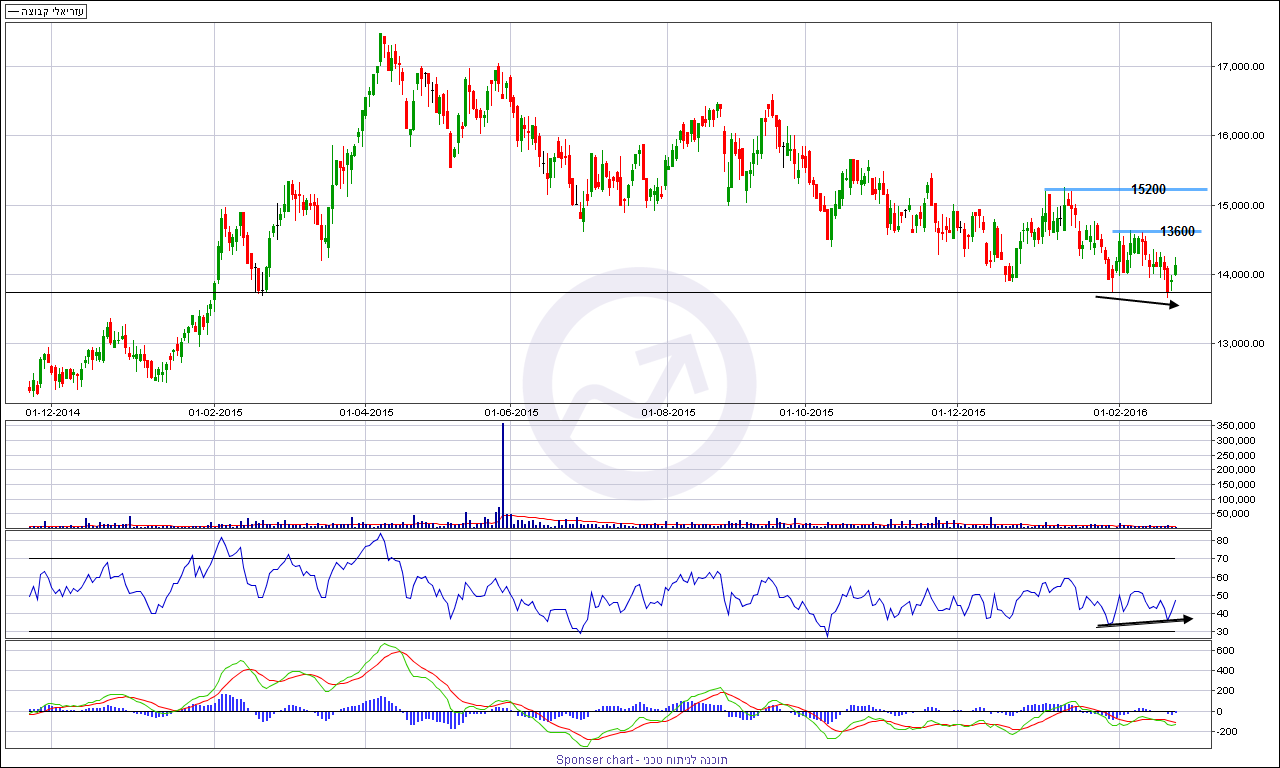Click the downward black arrow under price candles

click(1137, 302)
